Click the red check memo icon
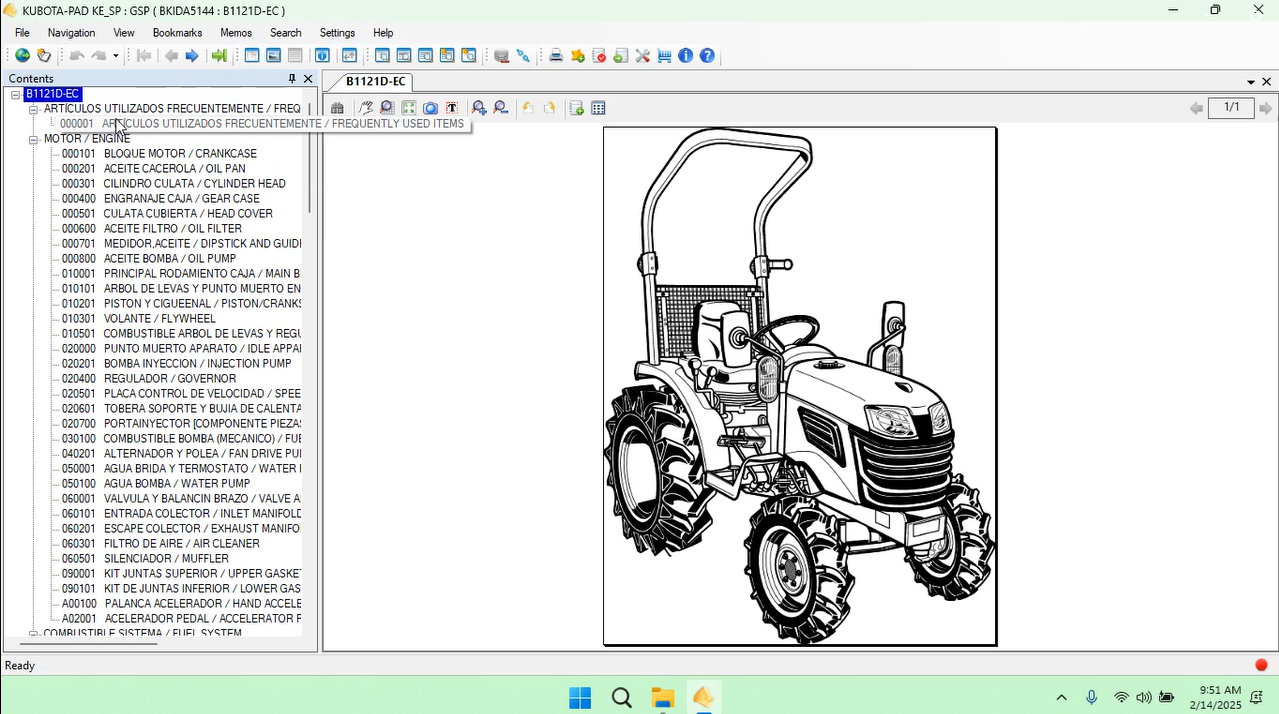 pyautogui.click(x=599, y=56)
